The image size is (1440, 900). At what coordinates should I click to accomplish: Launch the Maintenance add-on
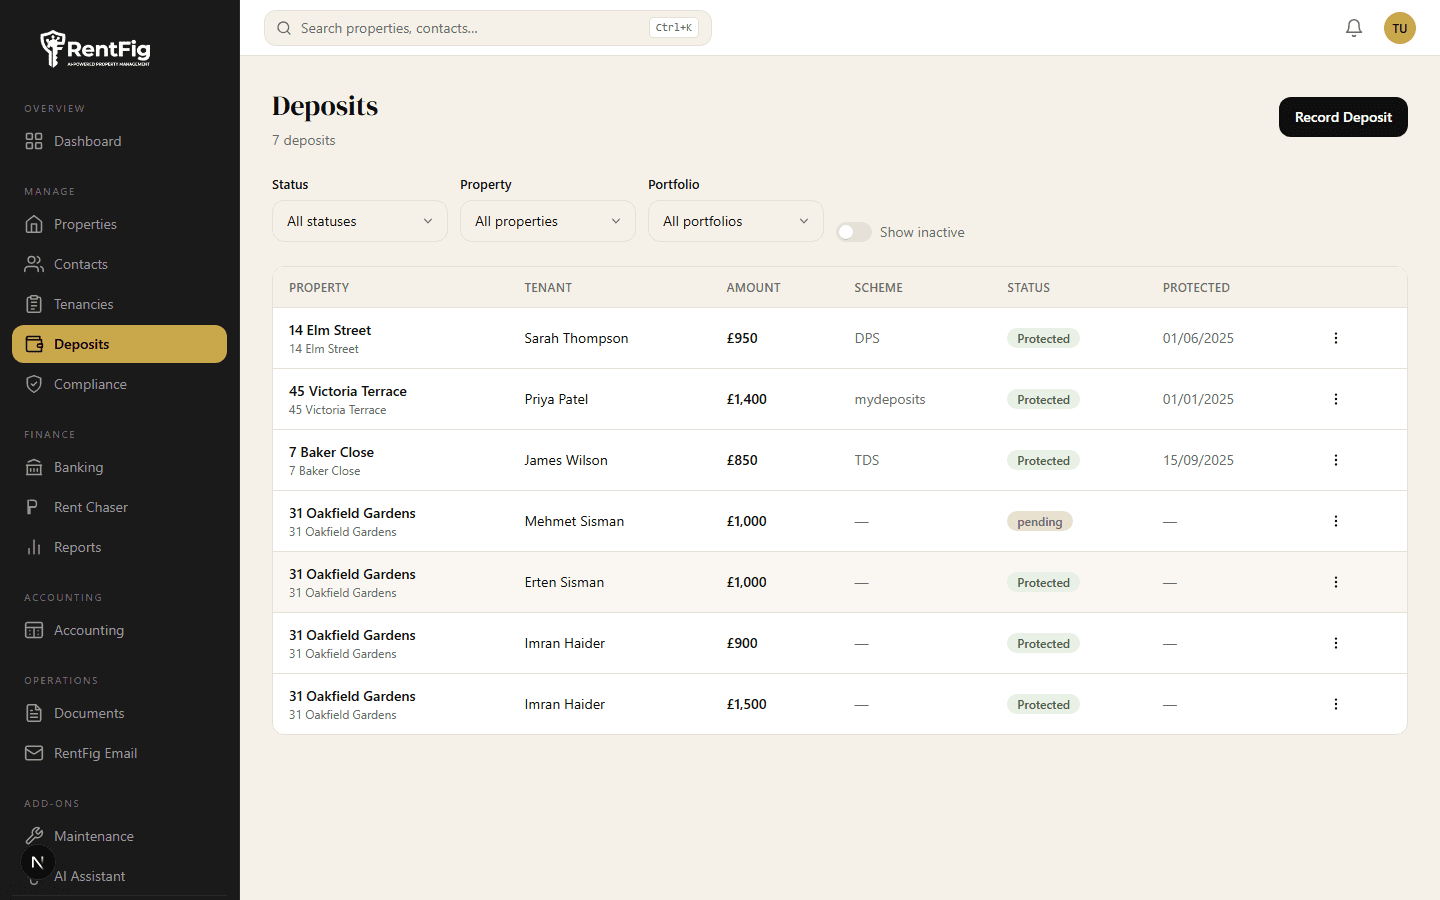(x=94, y=836)
